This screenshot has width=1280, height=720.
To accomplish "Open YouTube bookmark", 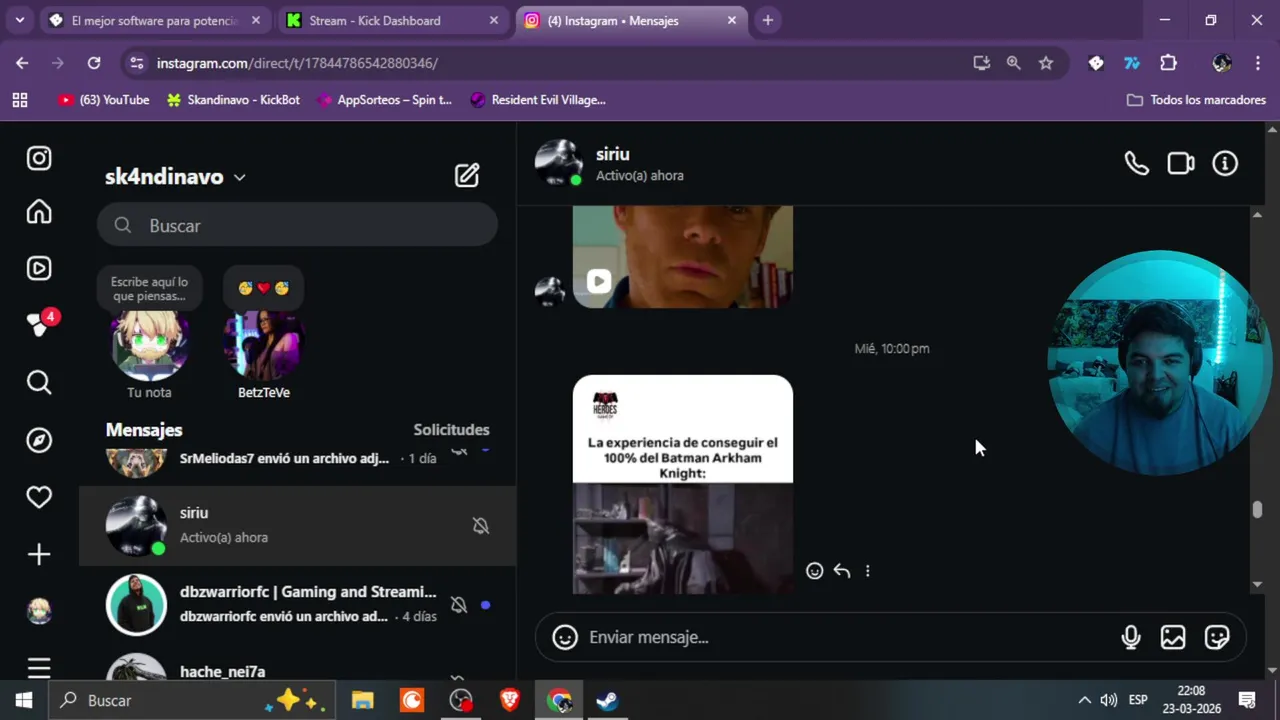I will (104, 100).
